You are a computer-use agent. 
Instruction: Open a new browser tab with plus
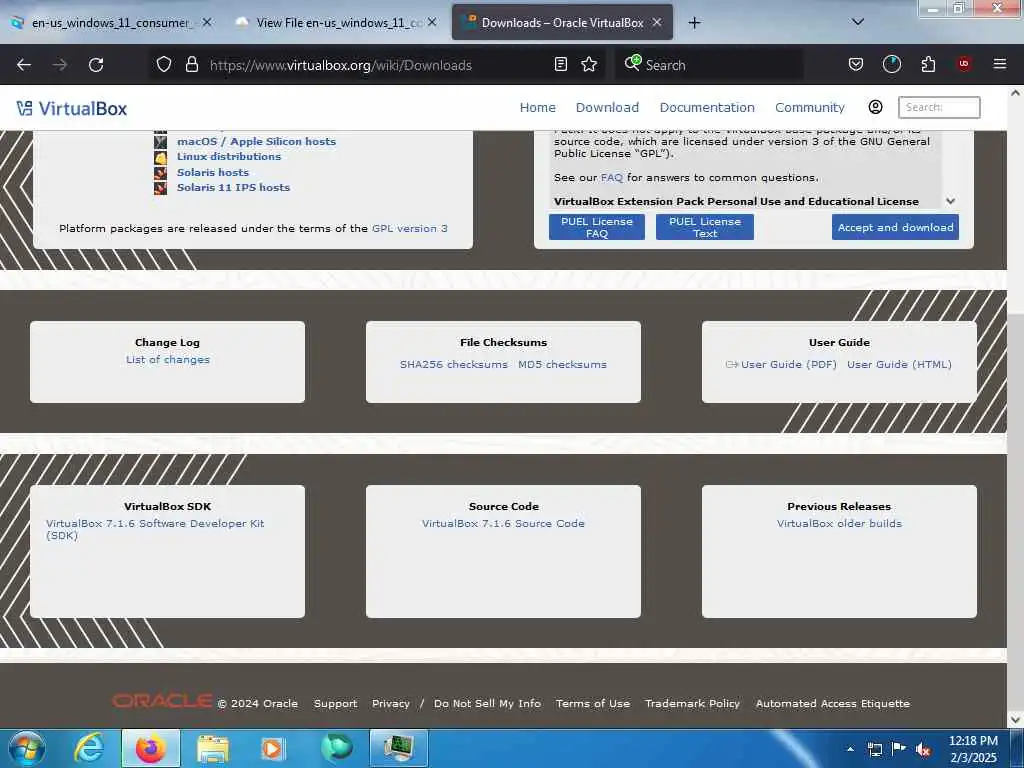[x=694, y=23]
